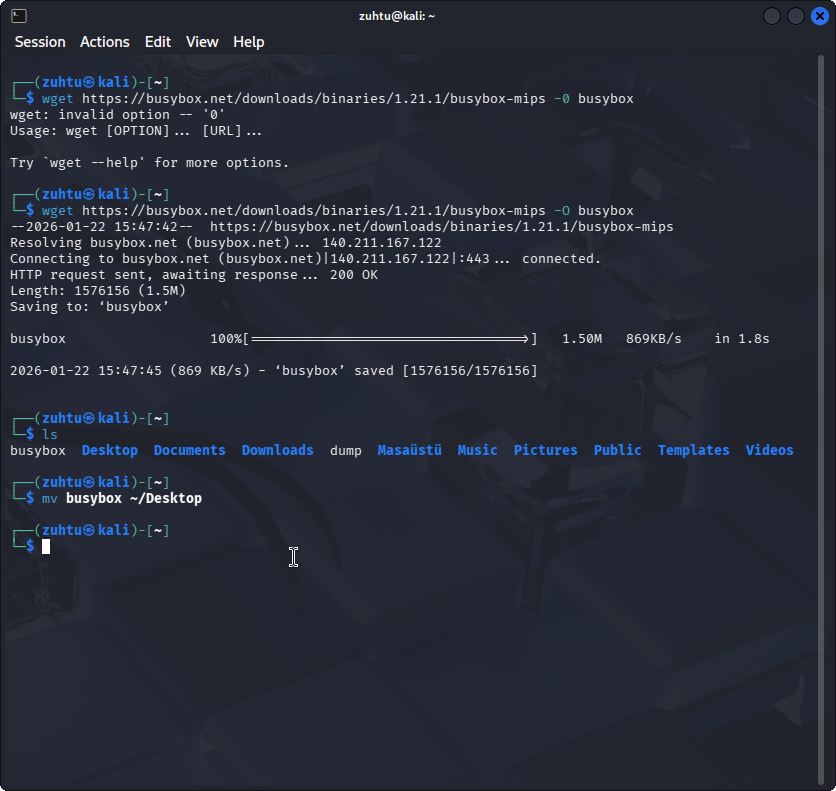Viewport: 836px width, 791px height.
Task: Open the Help menu
Action: click(248, 42)
